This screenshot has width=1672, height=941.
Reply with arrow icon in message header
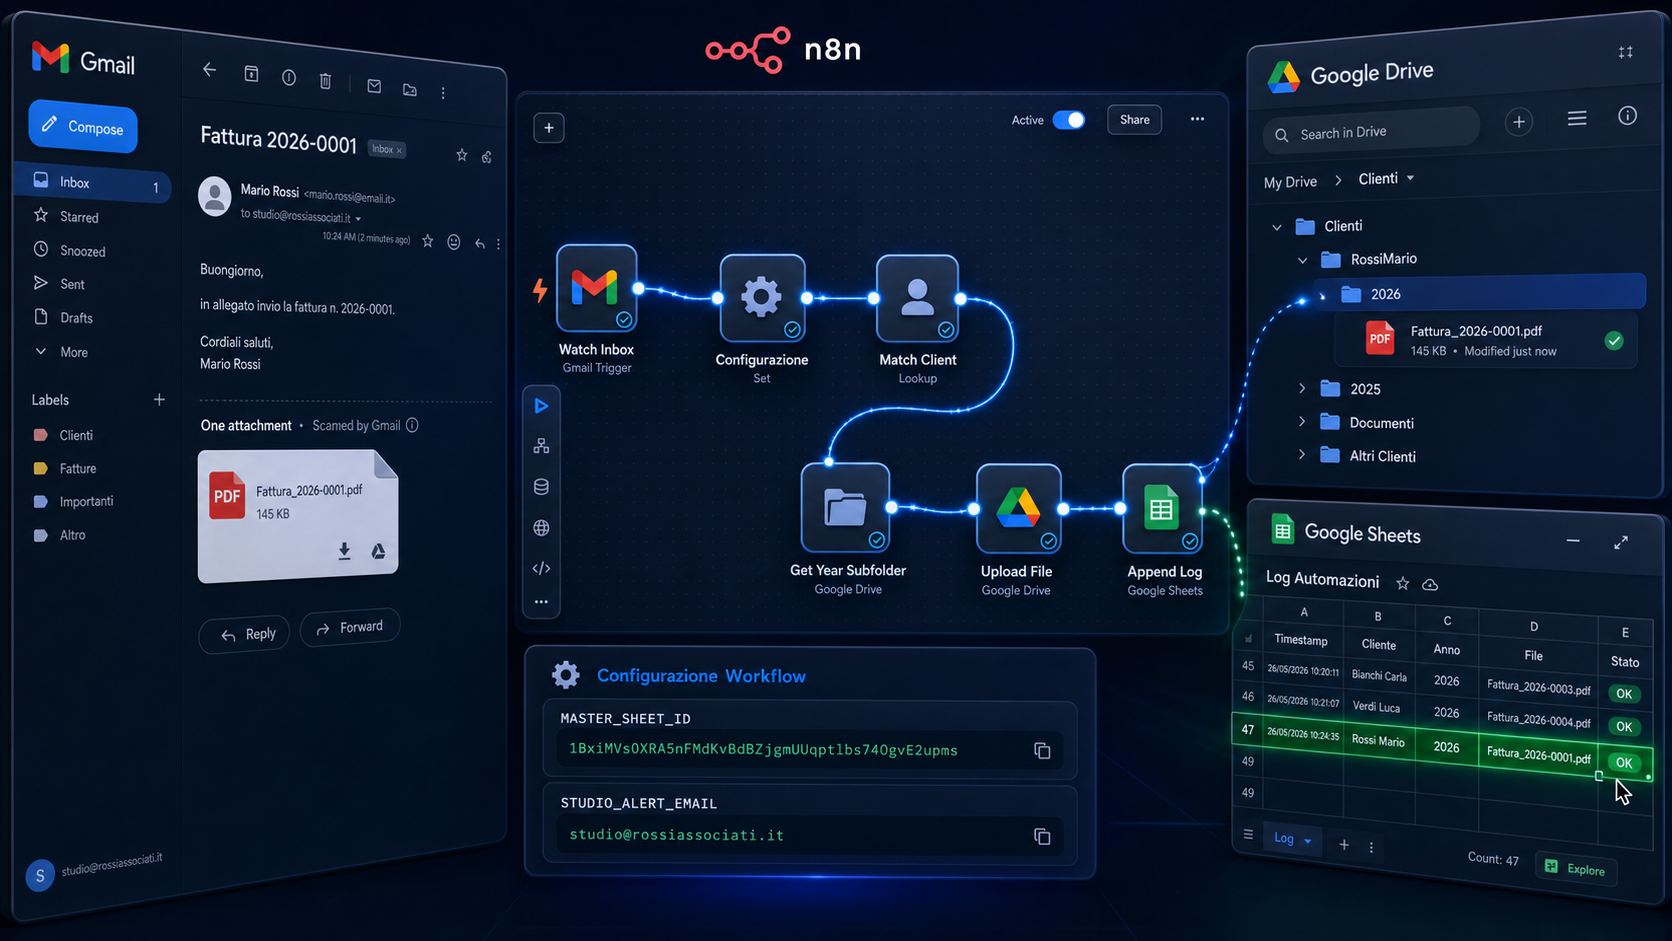480,243
